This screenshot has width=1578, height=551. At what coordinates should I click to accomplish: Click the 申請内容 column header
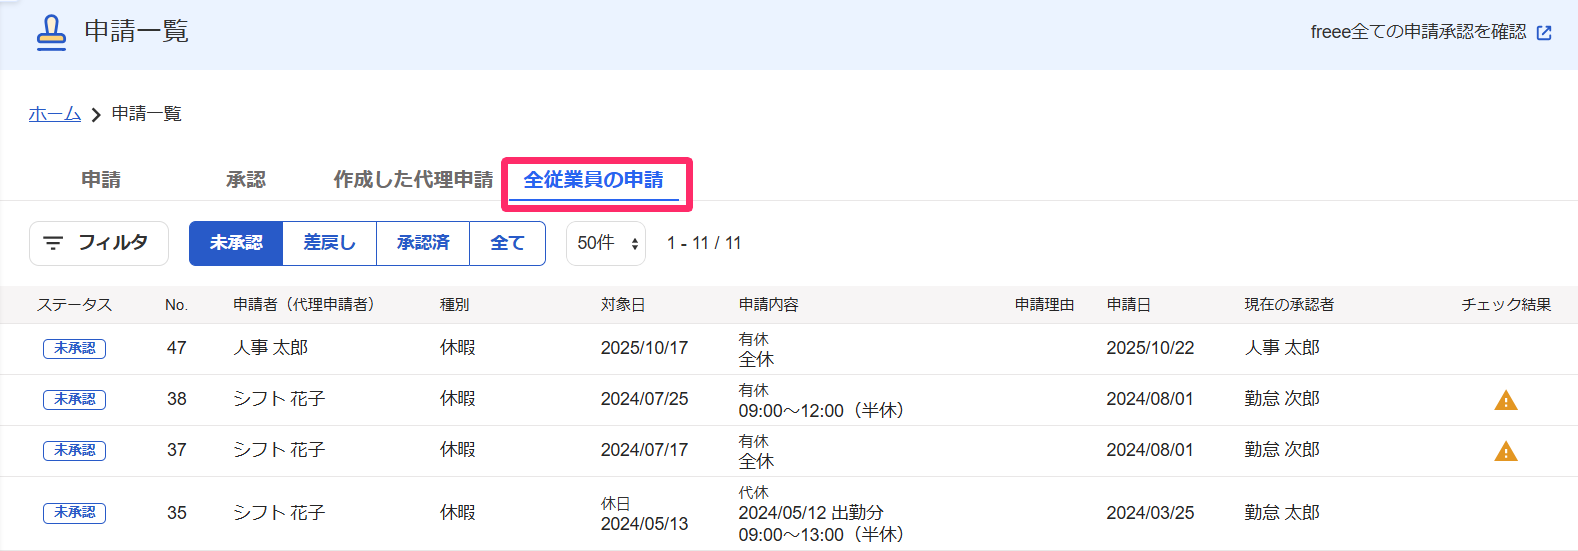[768, 305]
